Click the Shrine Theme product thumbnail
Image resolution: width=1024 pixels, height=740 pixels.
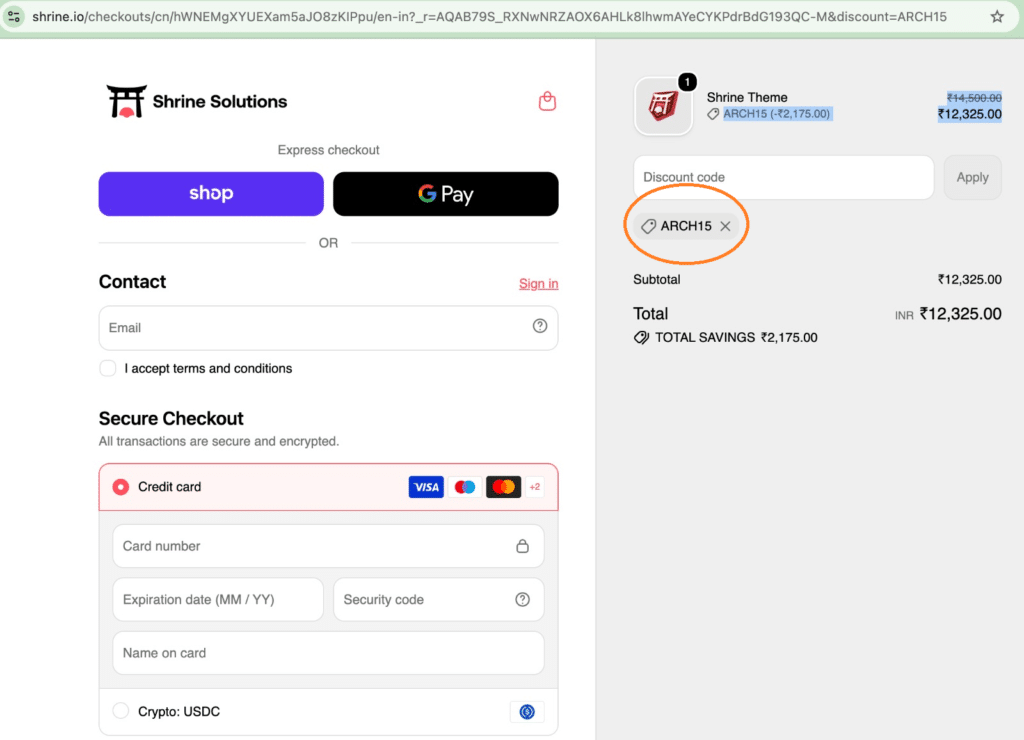coord(663,106)
